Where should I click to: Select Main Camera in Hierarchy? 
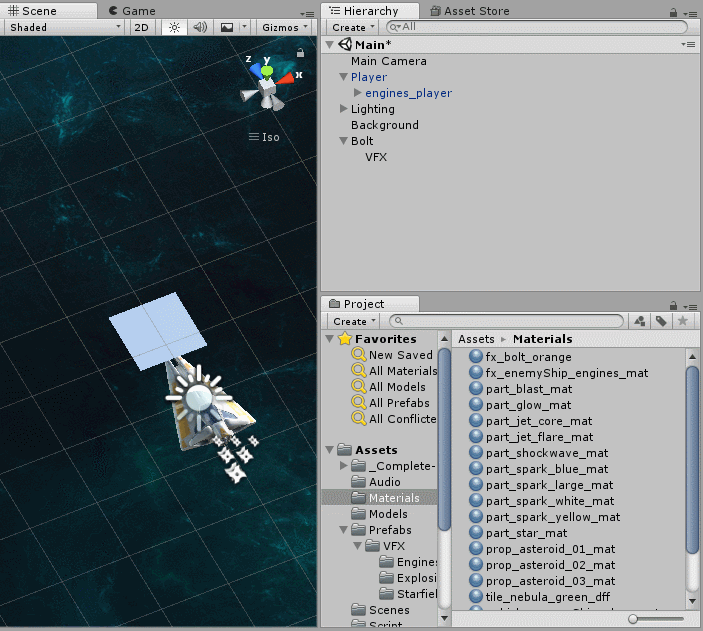click(389, 61)
